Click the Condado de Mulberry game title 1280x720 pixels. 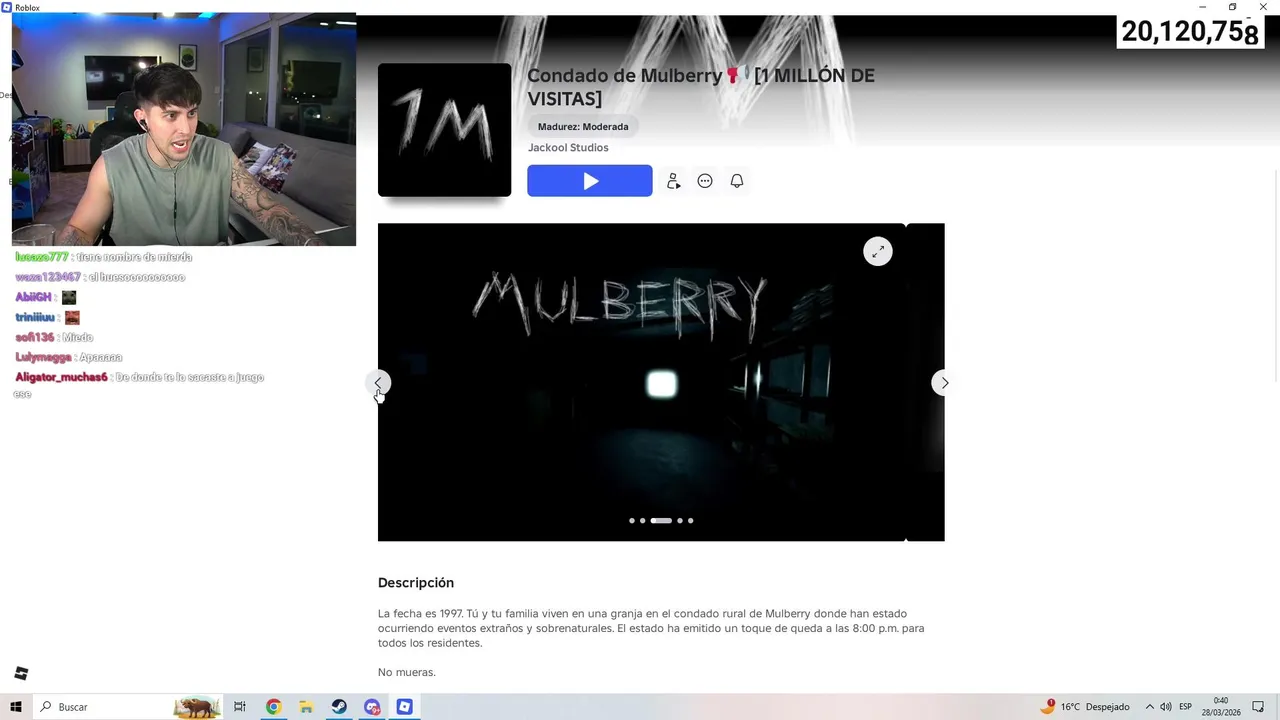[701, 87]
